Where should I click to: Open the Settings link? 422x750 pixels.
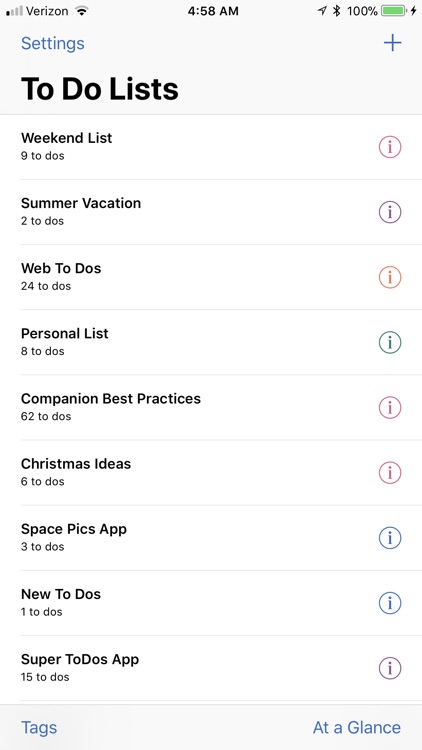point(53,44)
